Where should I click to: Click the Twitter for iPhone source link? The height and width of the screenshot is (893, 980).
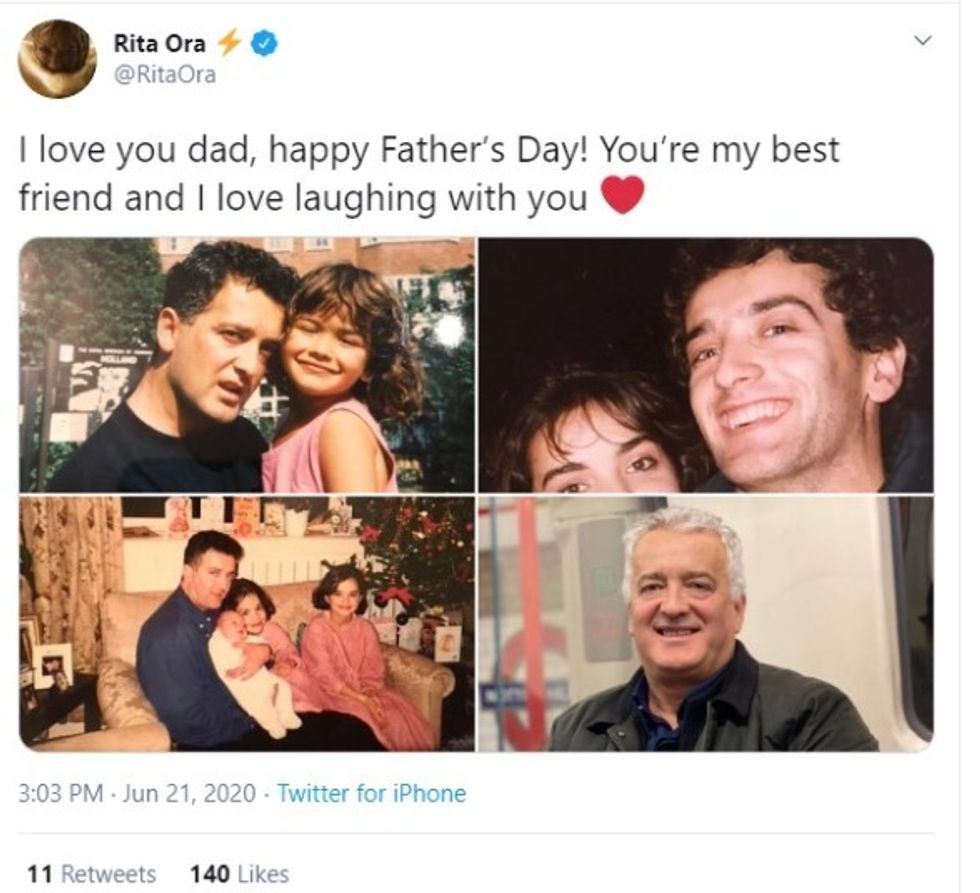pos(371,794)
